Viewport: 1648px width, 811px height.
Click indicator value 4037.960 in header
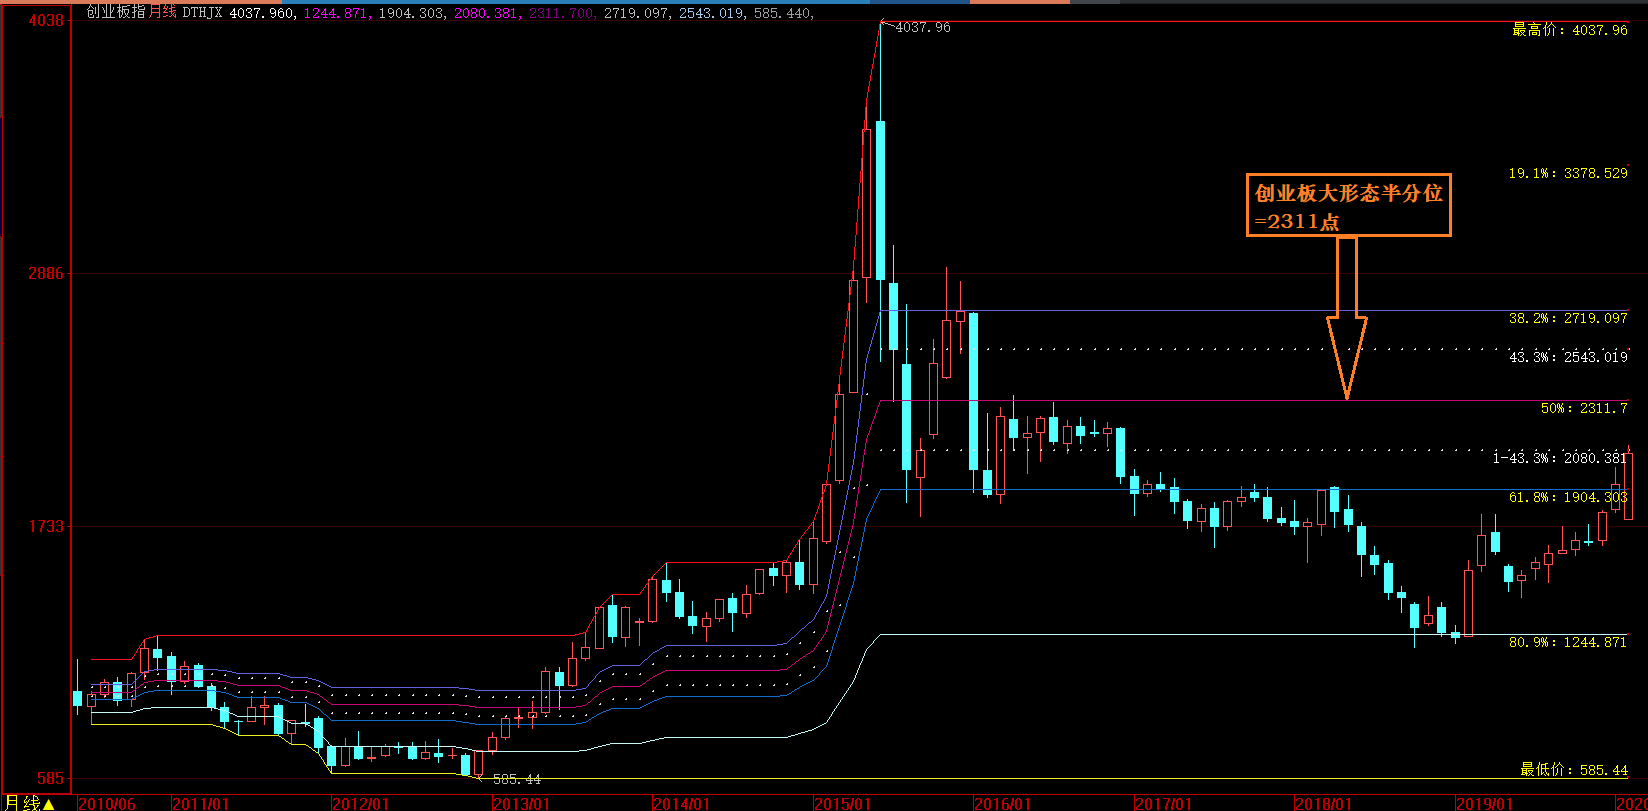coord(262,13)
